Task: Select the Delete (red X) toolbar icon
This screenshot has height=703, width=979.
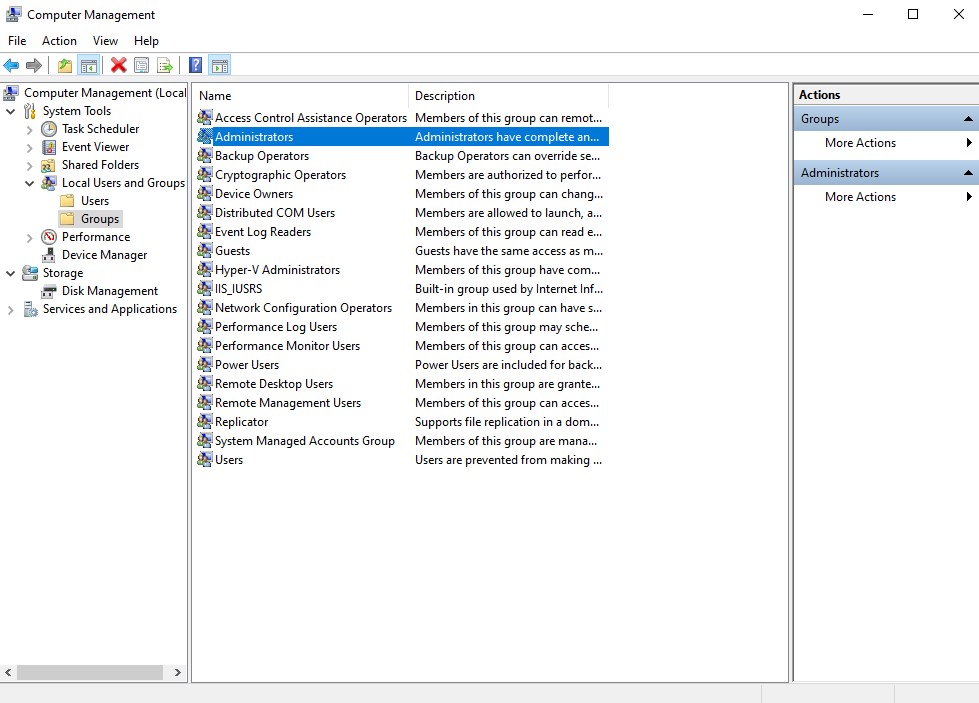Action: (119, 65)
